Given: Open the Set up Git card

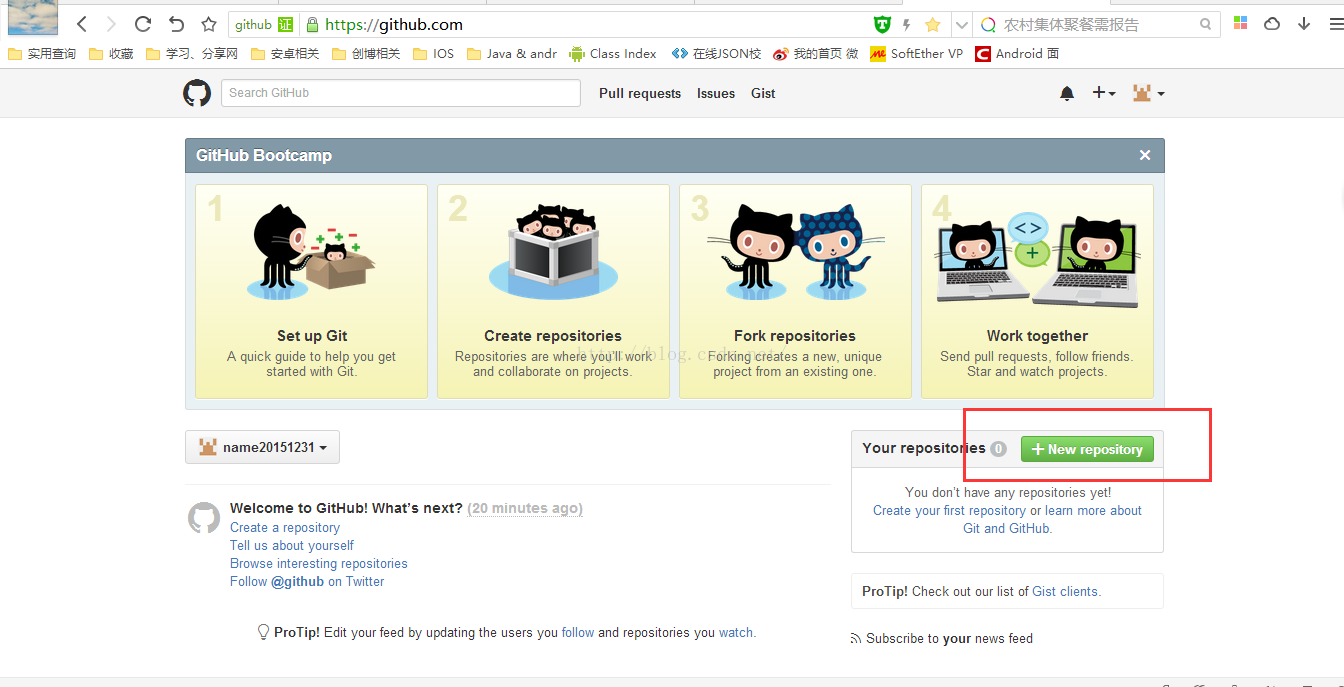Looking at the screenshot, I should tap(311, 291).
